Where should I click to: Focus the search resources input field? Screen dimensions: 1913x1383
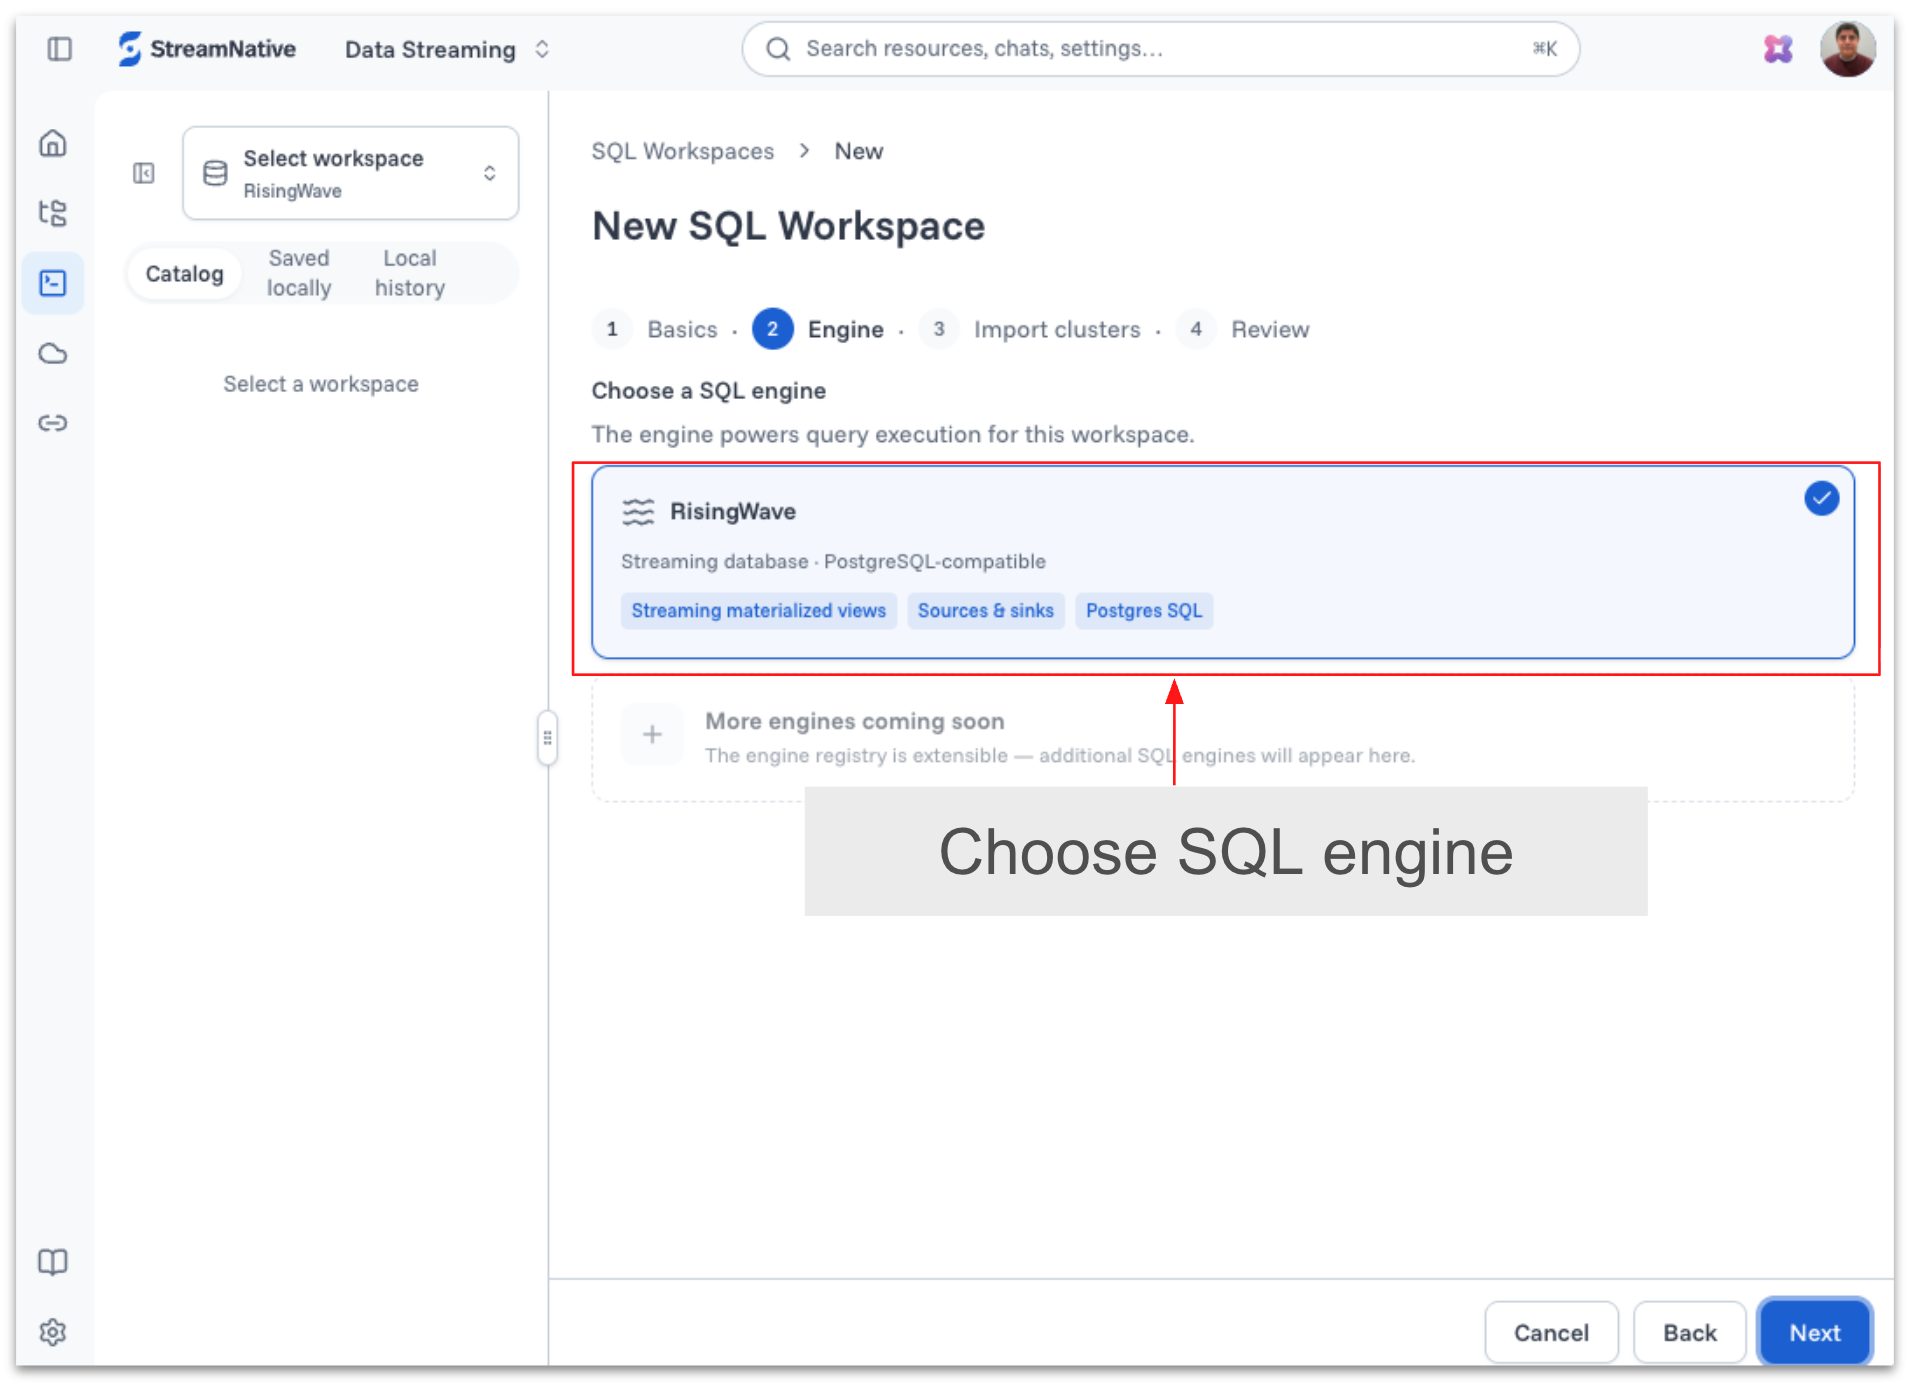click(1160, 49)
